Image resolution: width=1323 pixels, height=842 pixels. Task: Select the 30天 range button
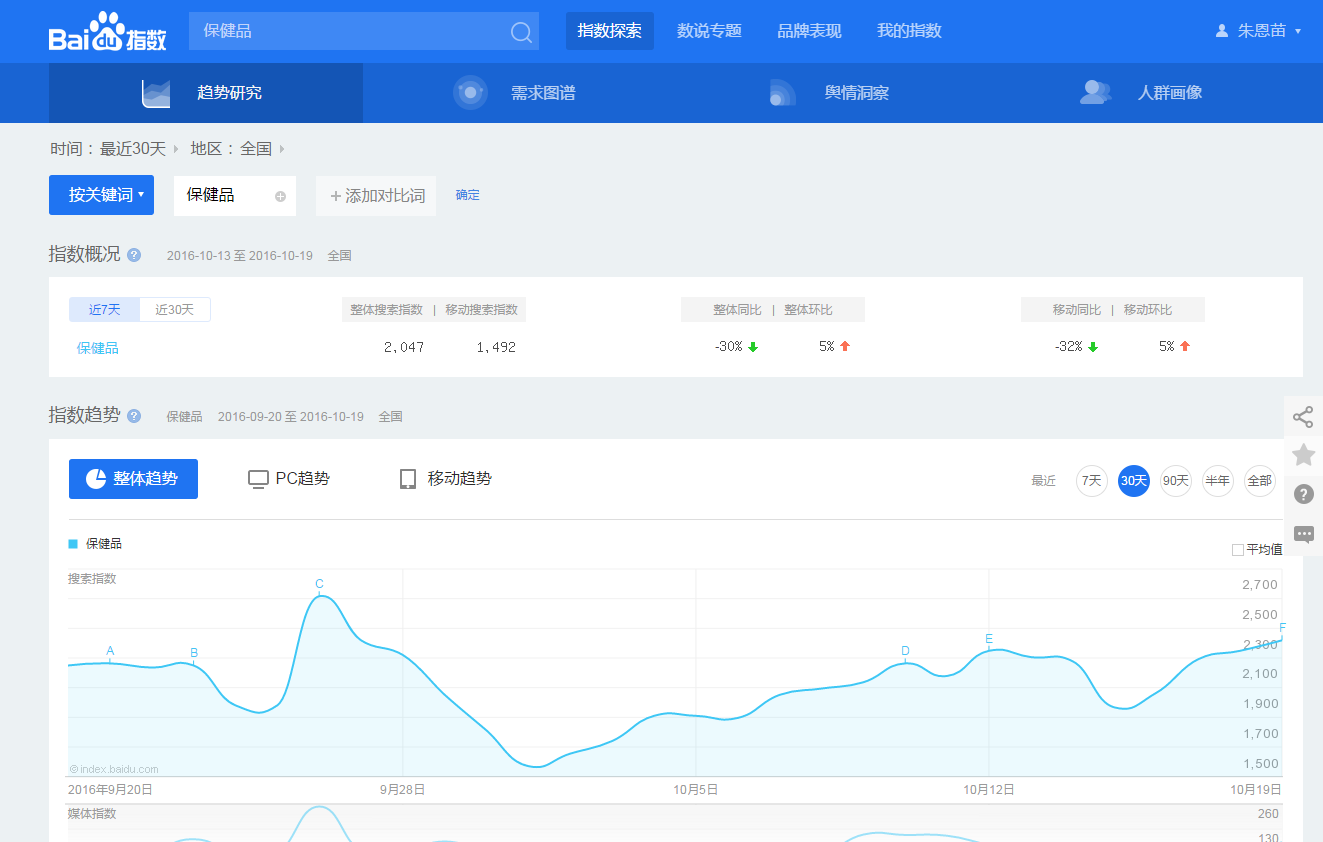[1134, 481]
